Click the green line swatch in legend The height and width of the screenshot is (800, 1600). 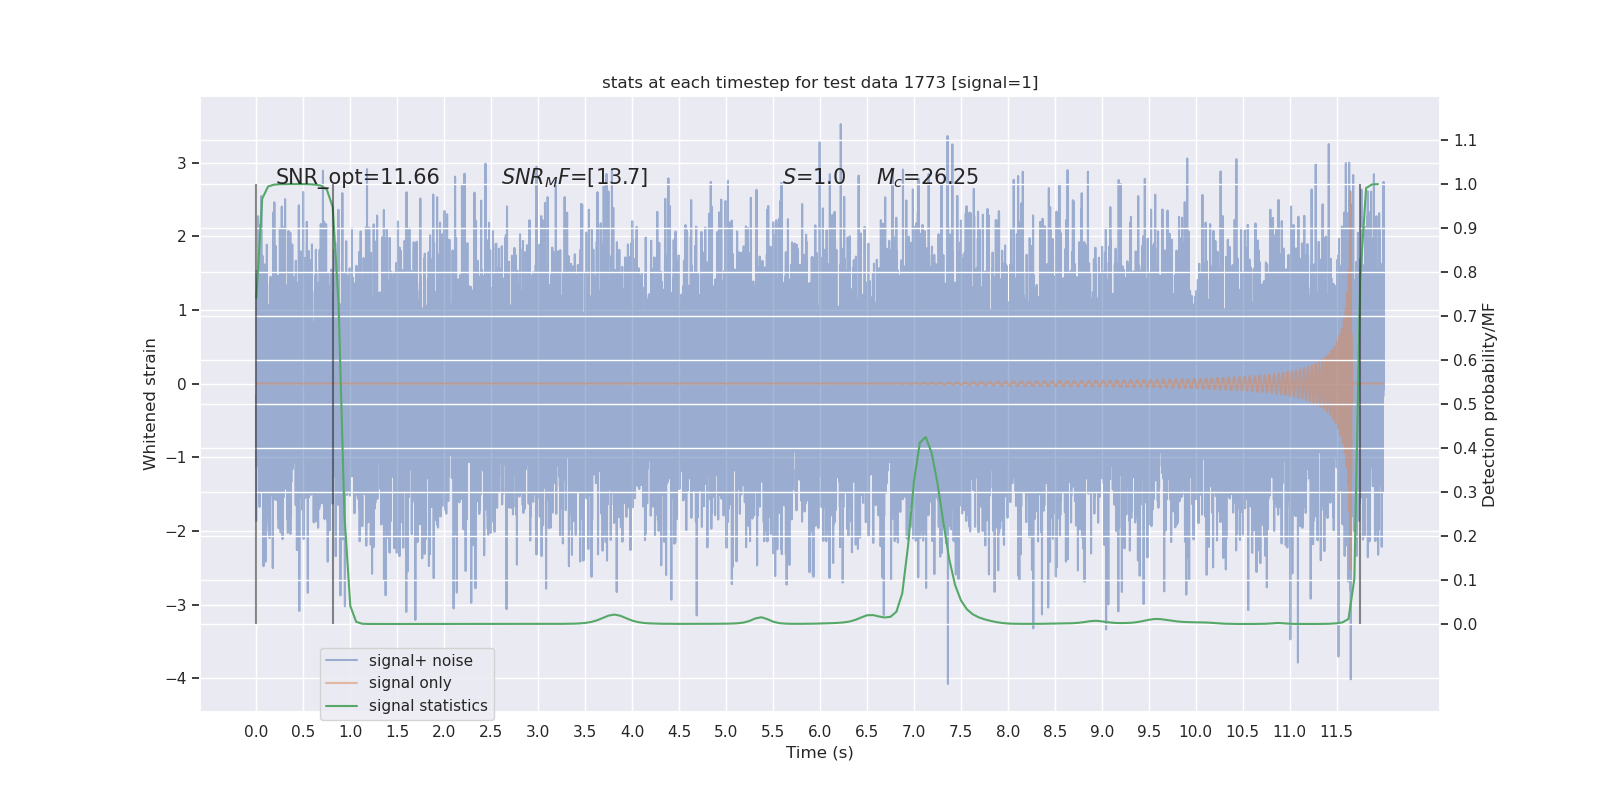pos(341,706)
